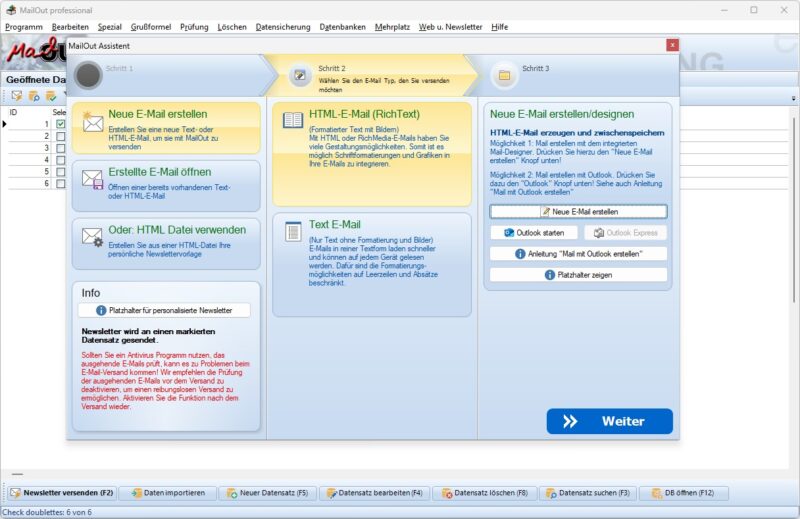Check the checkbox for record ID 2

61,136
